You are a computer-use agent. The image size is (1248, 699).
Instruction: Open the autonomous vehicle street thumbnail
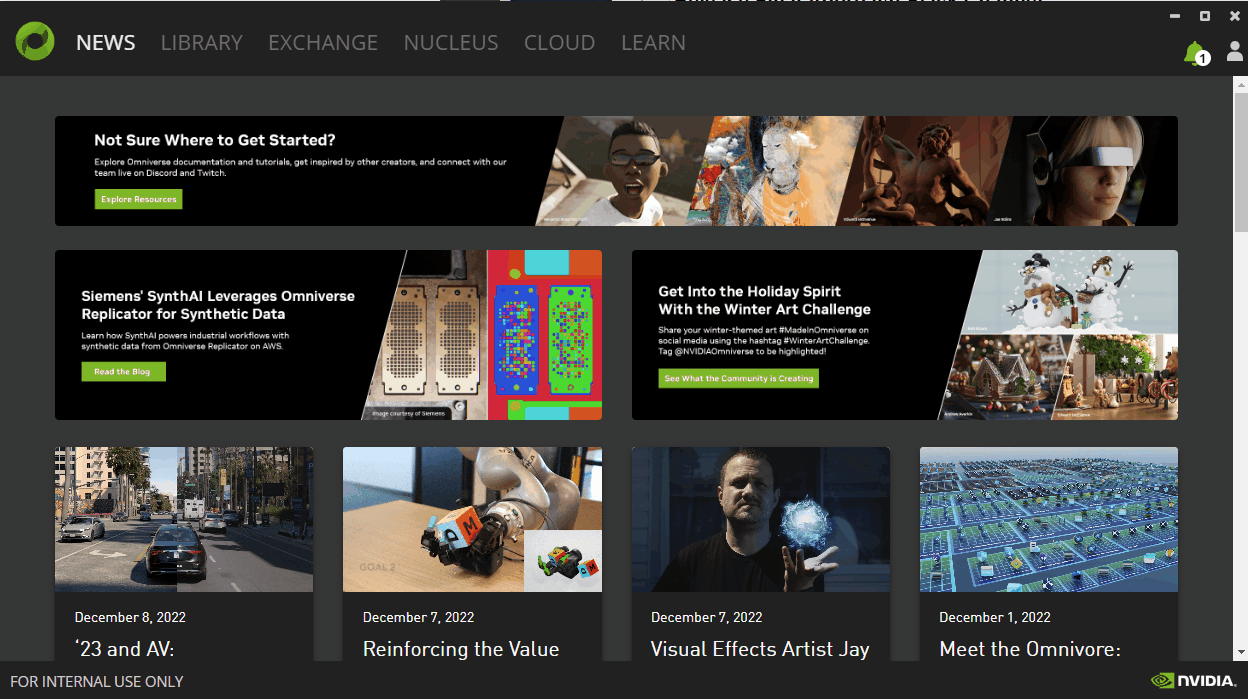pos(184,519)
